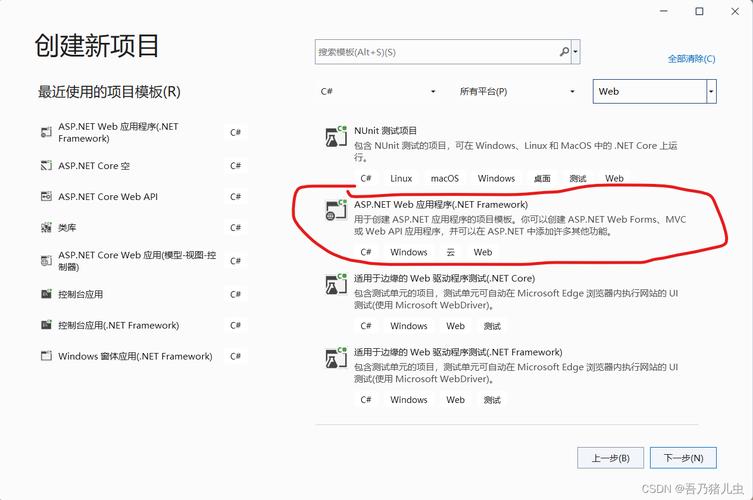Click the Linux tag under NUnit template
Viewport: 753px width, 500px height.
coord(401,178)
